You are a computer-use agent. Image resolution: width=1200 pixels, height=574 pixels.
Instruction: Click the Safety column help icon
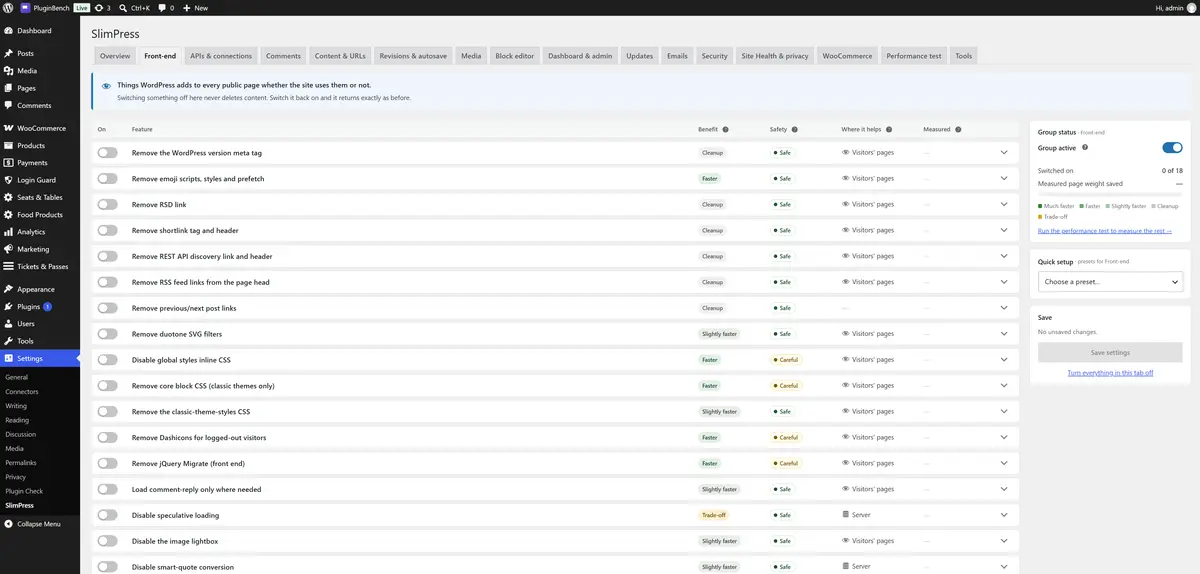[797, 129]
